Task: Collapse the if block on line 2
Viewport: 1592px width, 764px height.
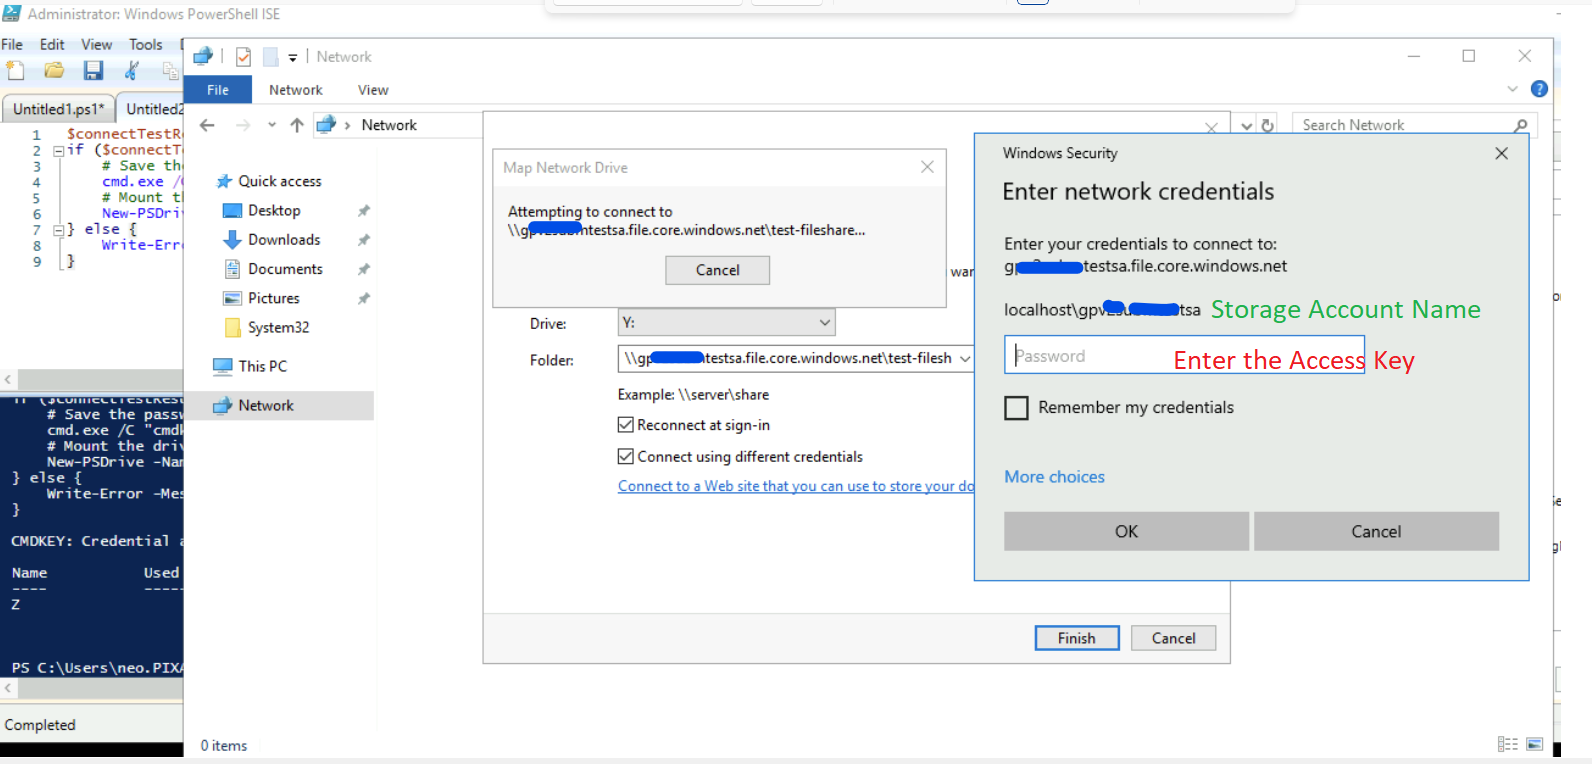Action: click(x=58, y=150)
